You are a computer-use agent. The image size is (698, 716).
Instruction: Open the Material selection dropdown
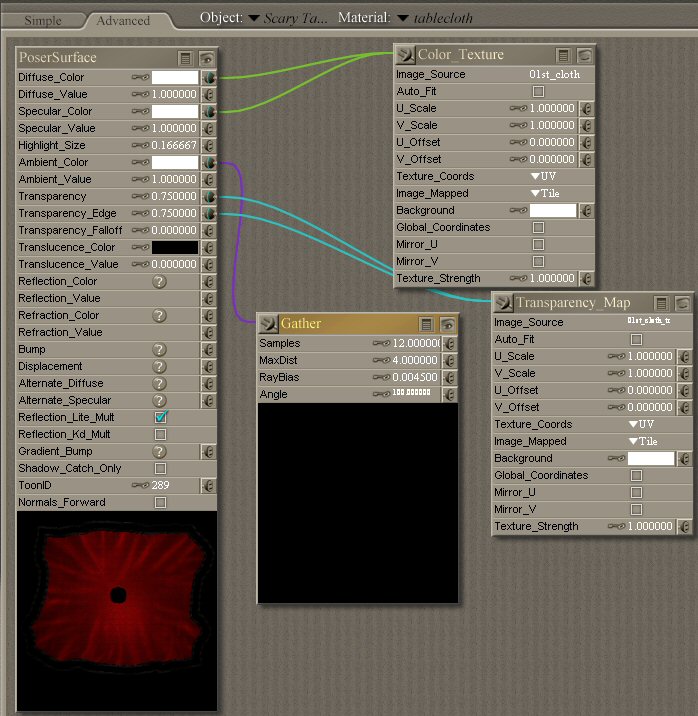pyautogui.click(x=402, y=18)
